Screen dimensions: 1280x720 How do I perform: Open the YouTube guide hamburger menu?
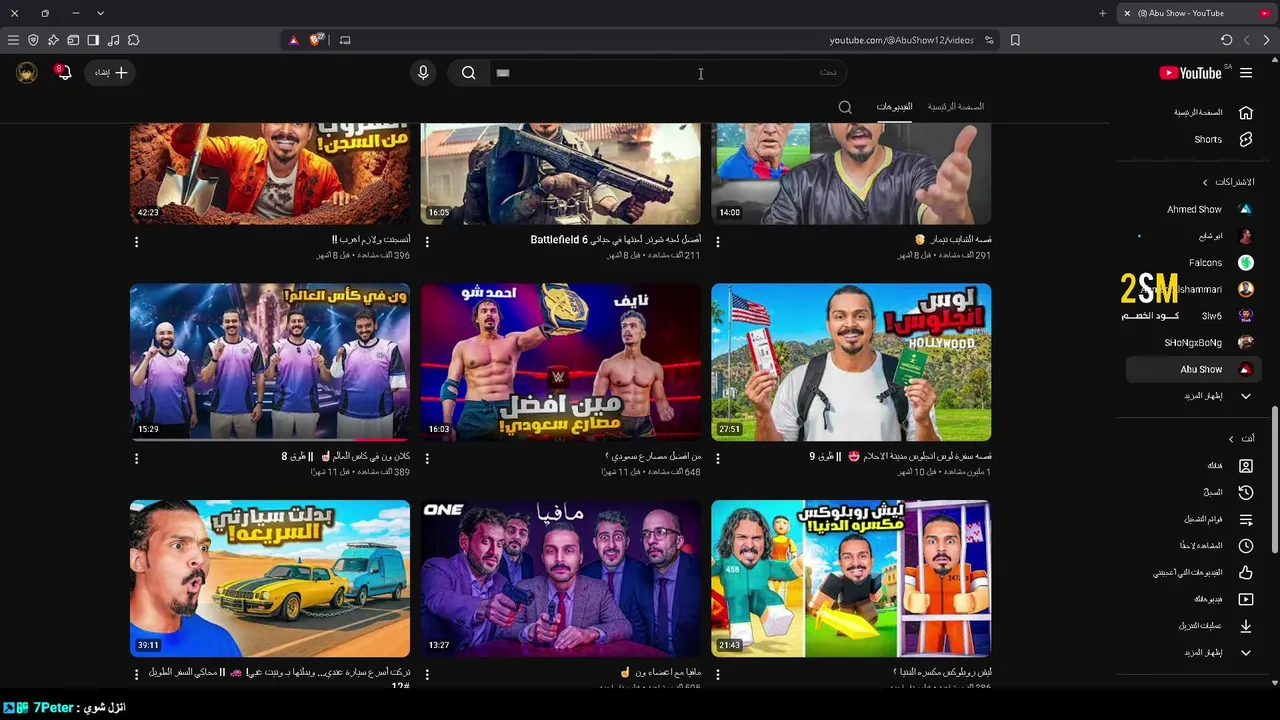[1246, 73]
